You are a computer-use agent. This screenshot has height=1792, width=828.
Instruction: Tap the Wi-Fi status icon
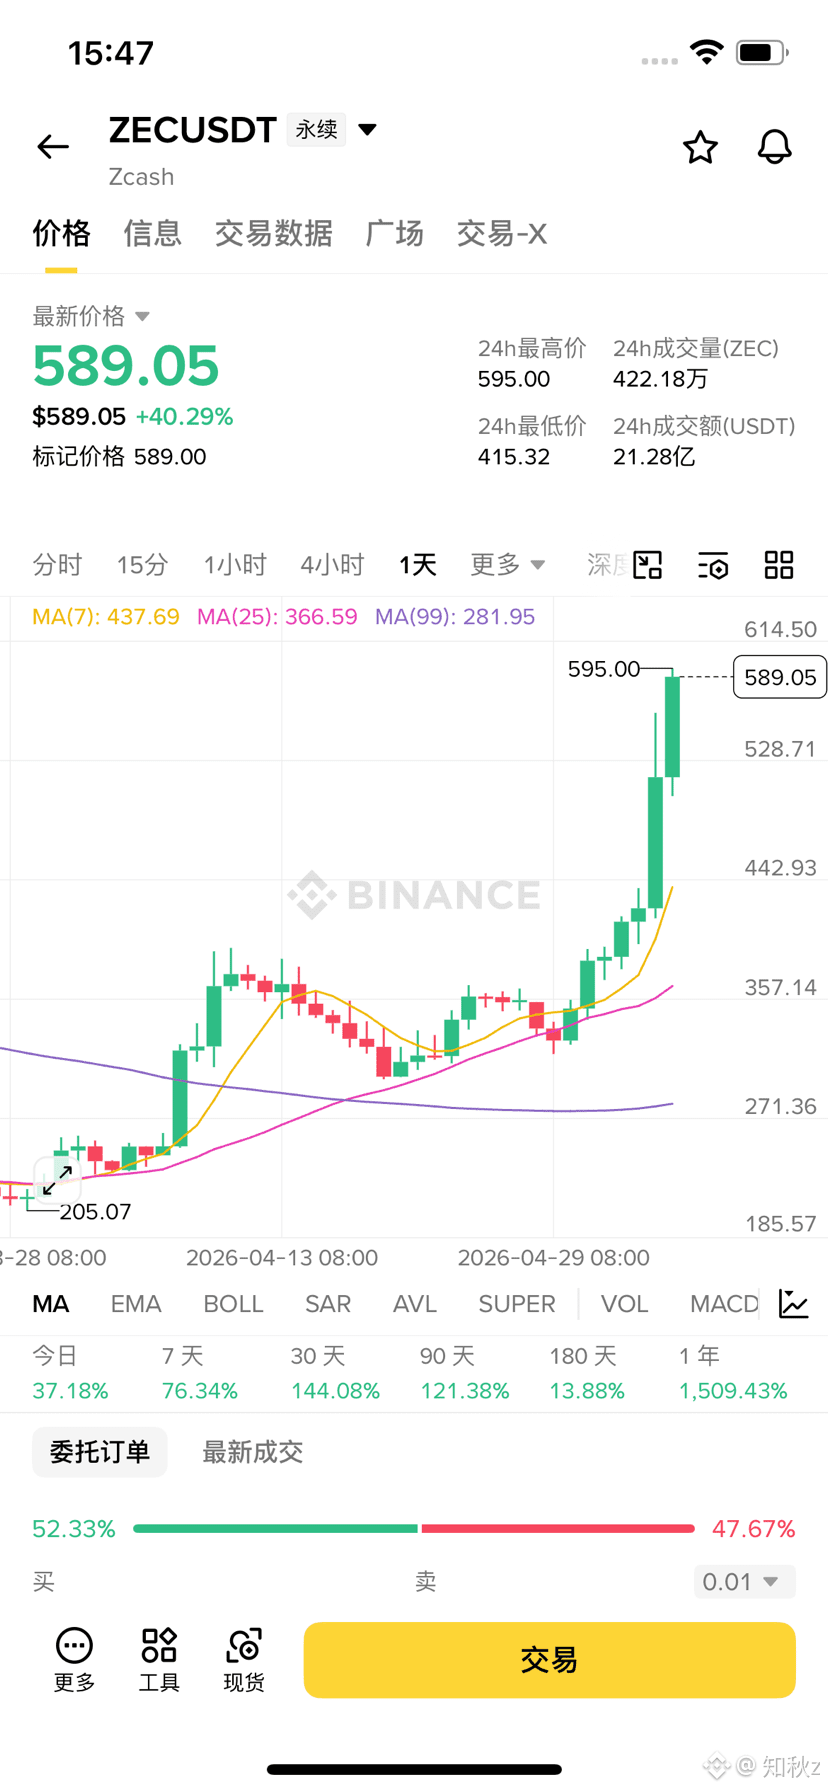(x=707, y=52)
